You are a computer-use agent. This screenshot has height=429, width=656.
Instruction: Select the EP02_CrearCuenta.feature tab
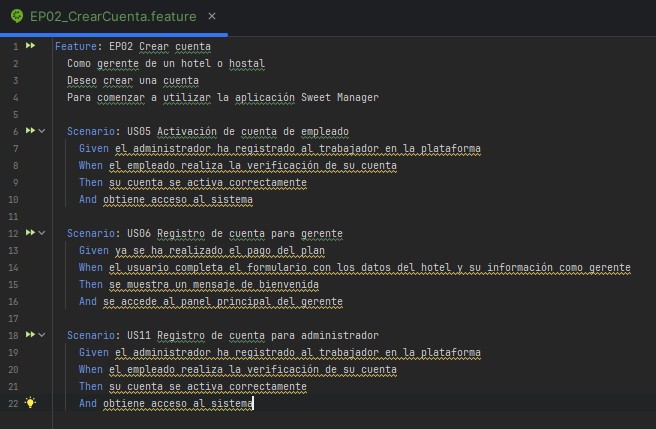pos(113,16)
